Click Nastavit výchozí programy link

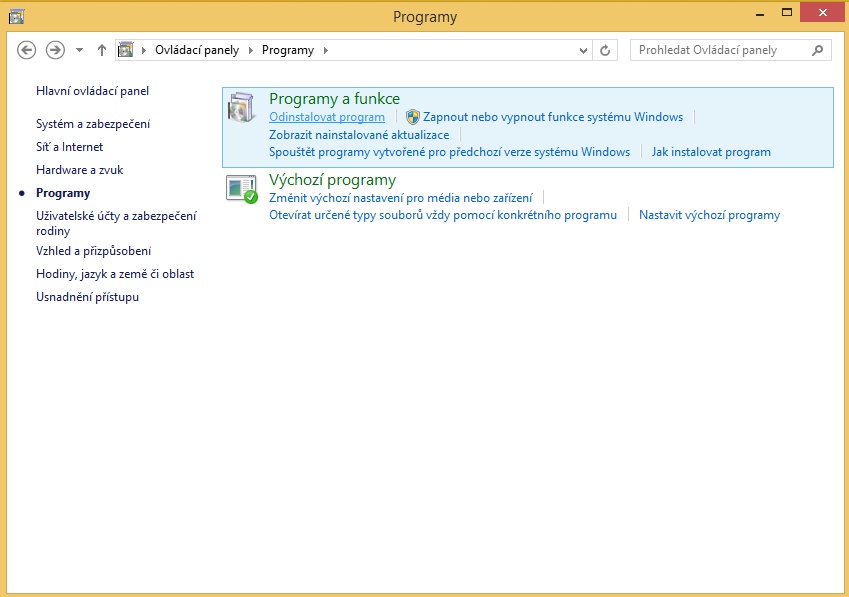pos(709,215)
